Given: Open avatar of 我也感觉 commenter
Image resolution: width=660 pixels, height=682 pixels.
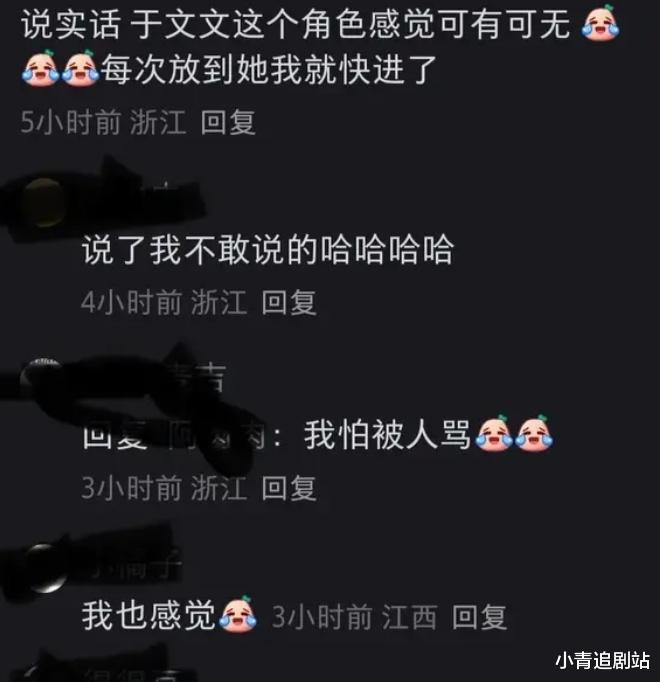Looking at the screenshot, I should [x=45, y=568].
